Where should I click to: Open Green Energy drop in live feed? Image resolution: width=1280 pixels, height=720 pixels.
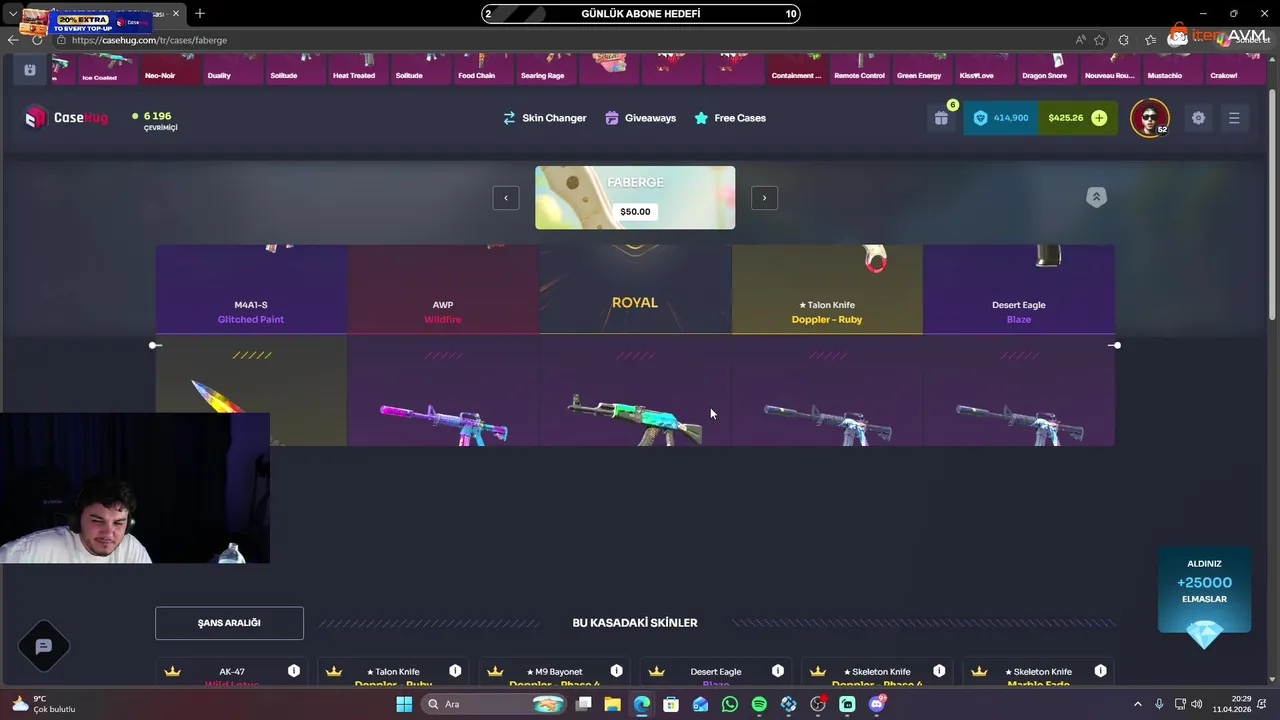point(919,69)
